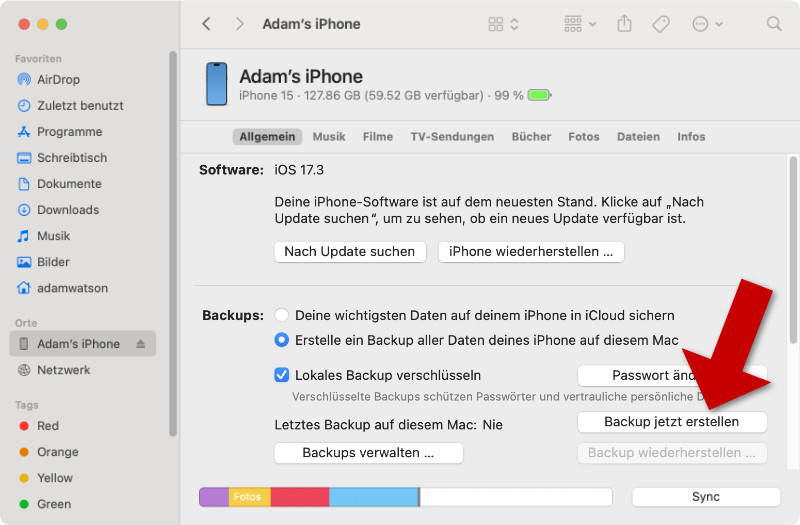Click the main pane vertical scrollbar
The image size is (800, 525).
(792, 250)
